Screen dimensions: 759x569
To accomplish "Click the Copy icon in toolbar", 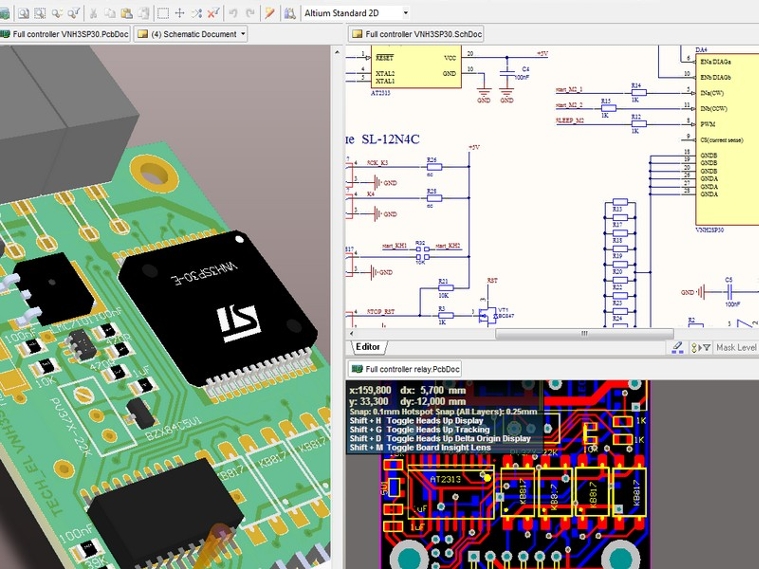I will point(110,13).
